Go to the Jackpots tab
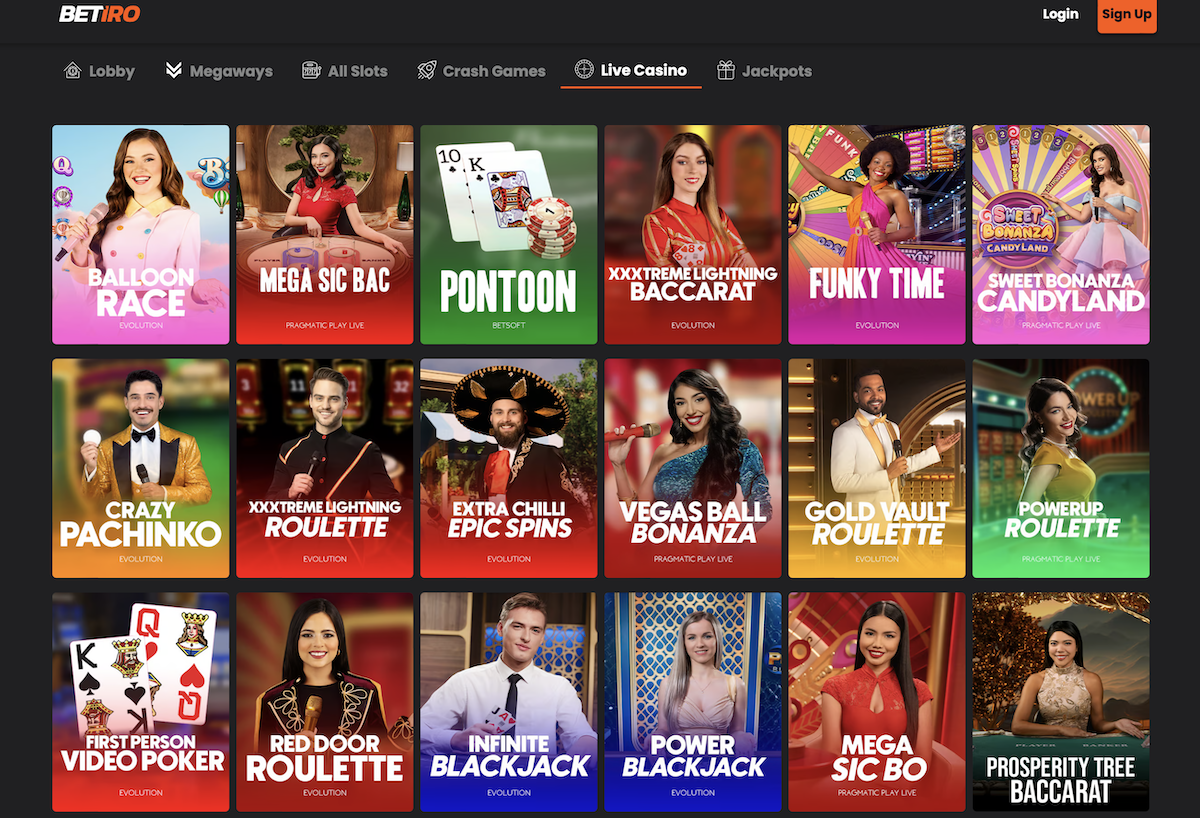Viewport: 1200px width, 818px height. [776, 71]
